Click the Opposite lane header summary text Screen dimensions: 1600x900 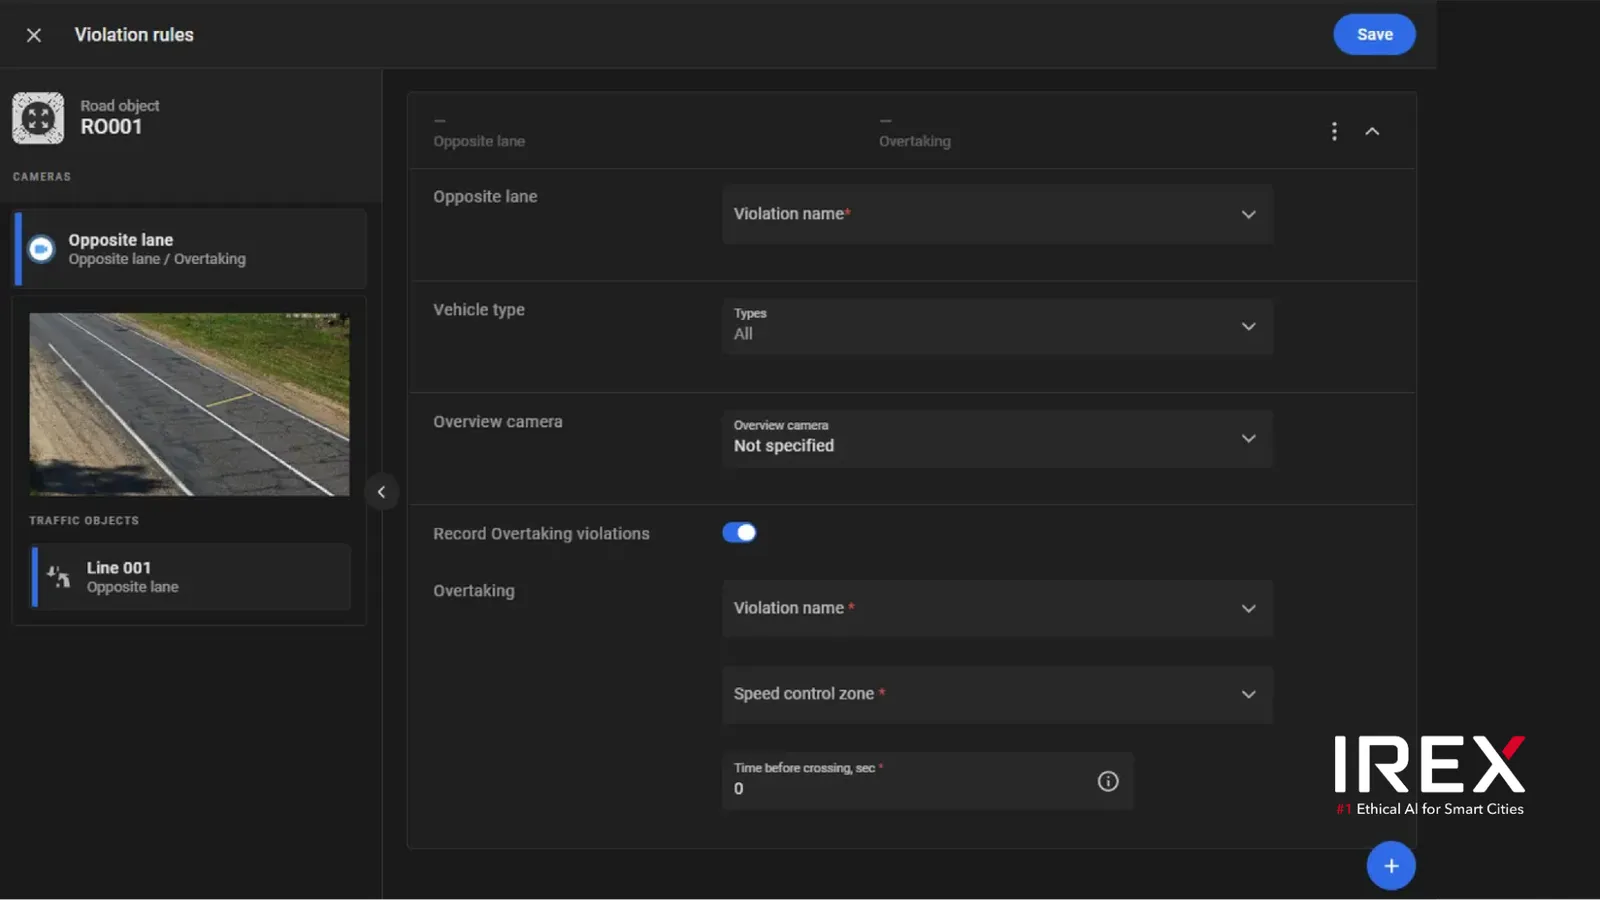point(479,141)
